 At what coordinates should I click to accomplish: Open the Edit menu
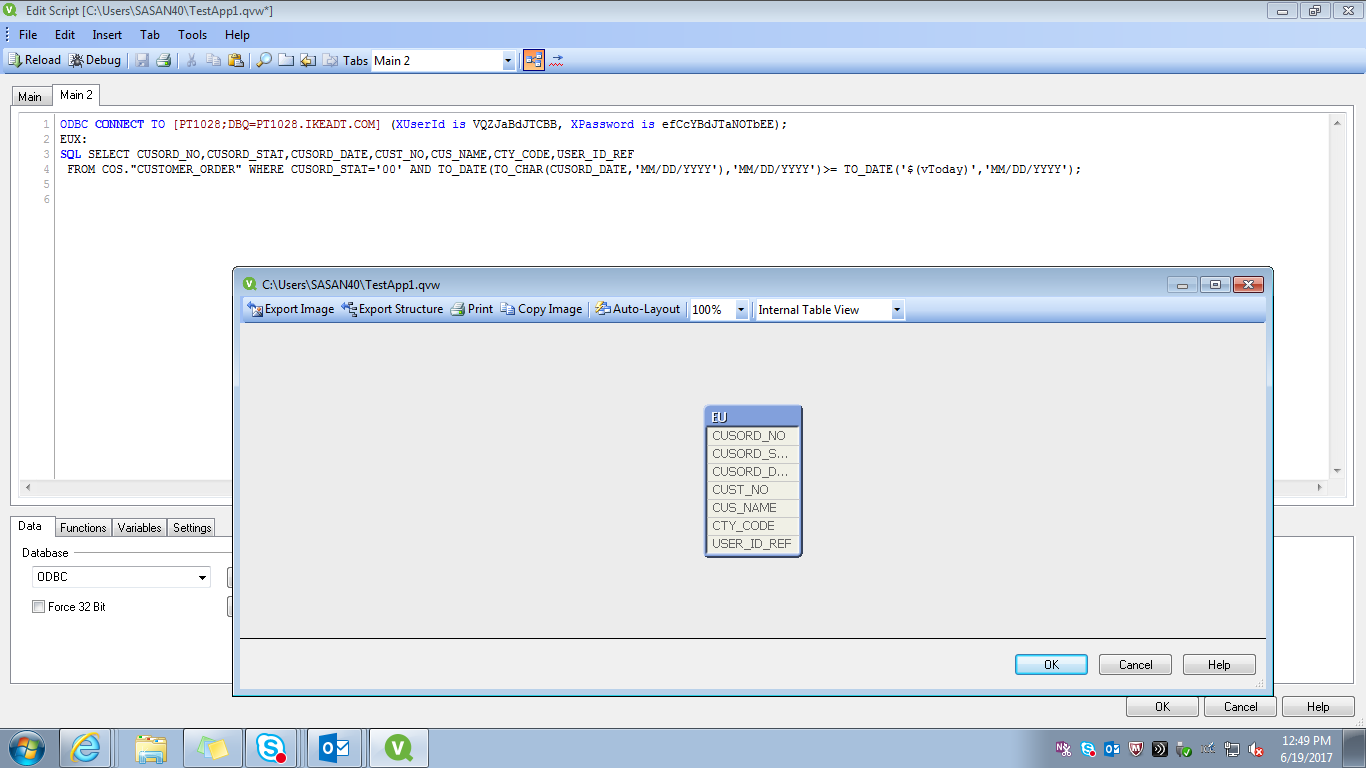[65, 34]
